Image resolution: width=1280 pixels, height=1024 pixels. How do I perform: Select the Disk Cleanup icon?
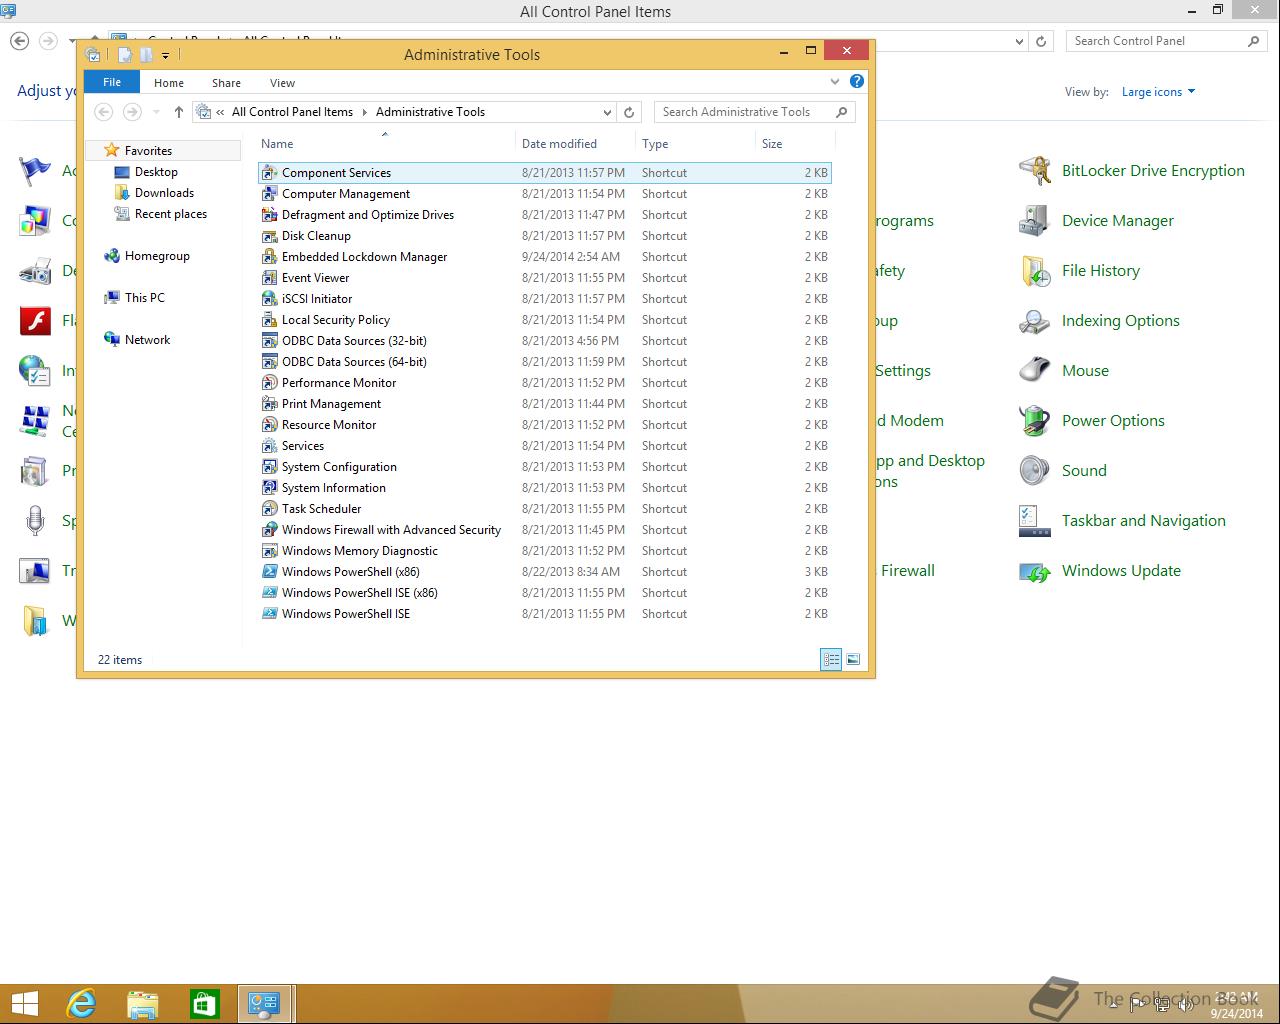[x=269, y=236]
